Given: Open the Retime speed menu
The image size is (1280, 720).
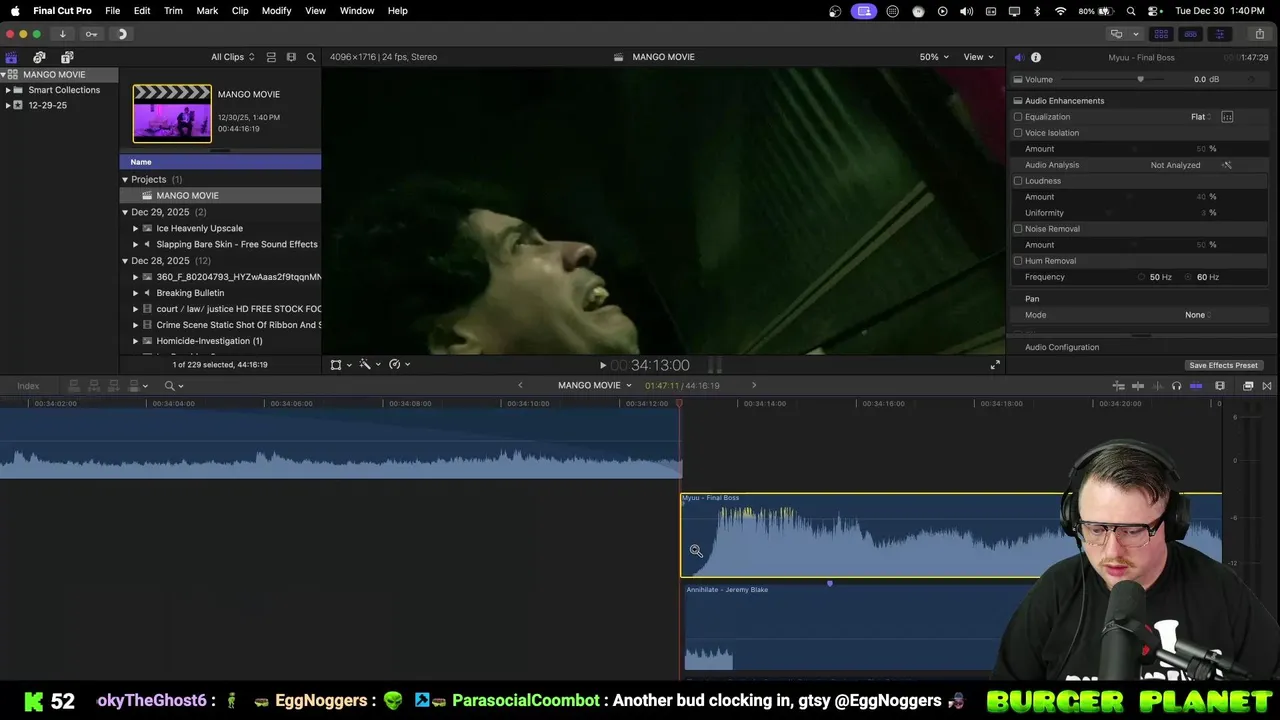Looking at the screenshot, I should 399,365.
